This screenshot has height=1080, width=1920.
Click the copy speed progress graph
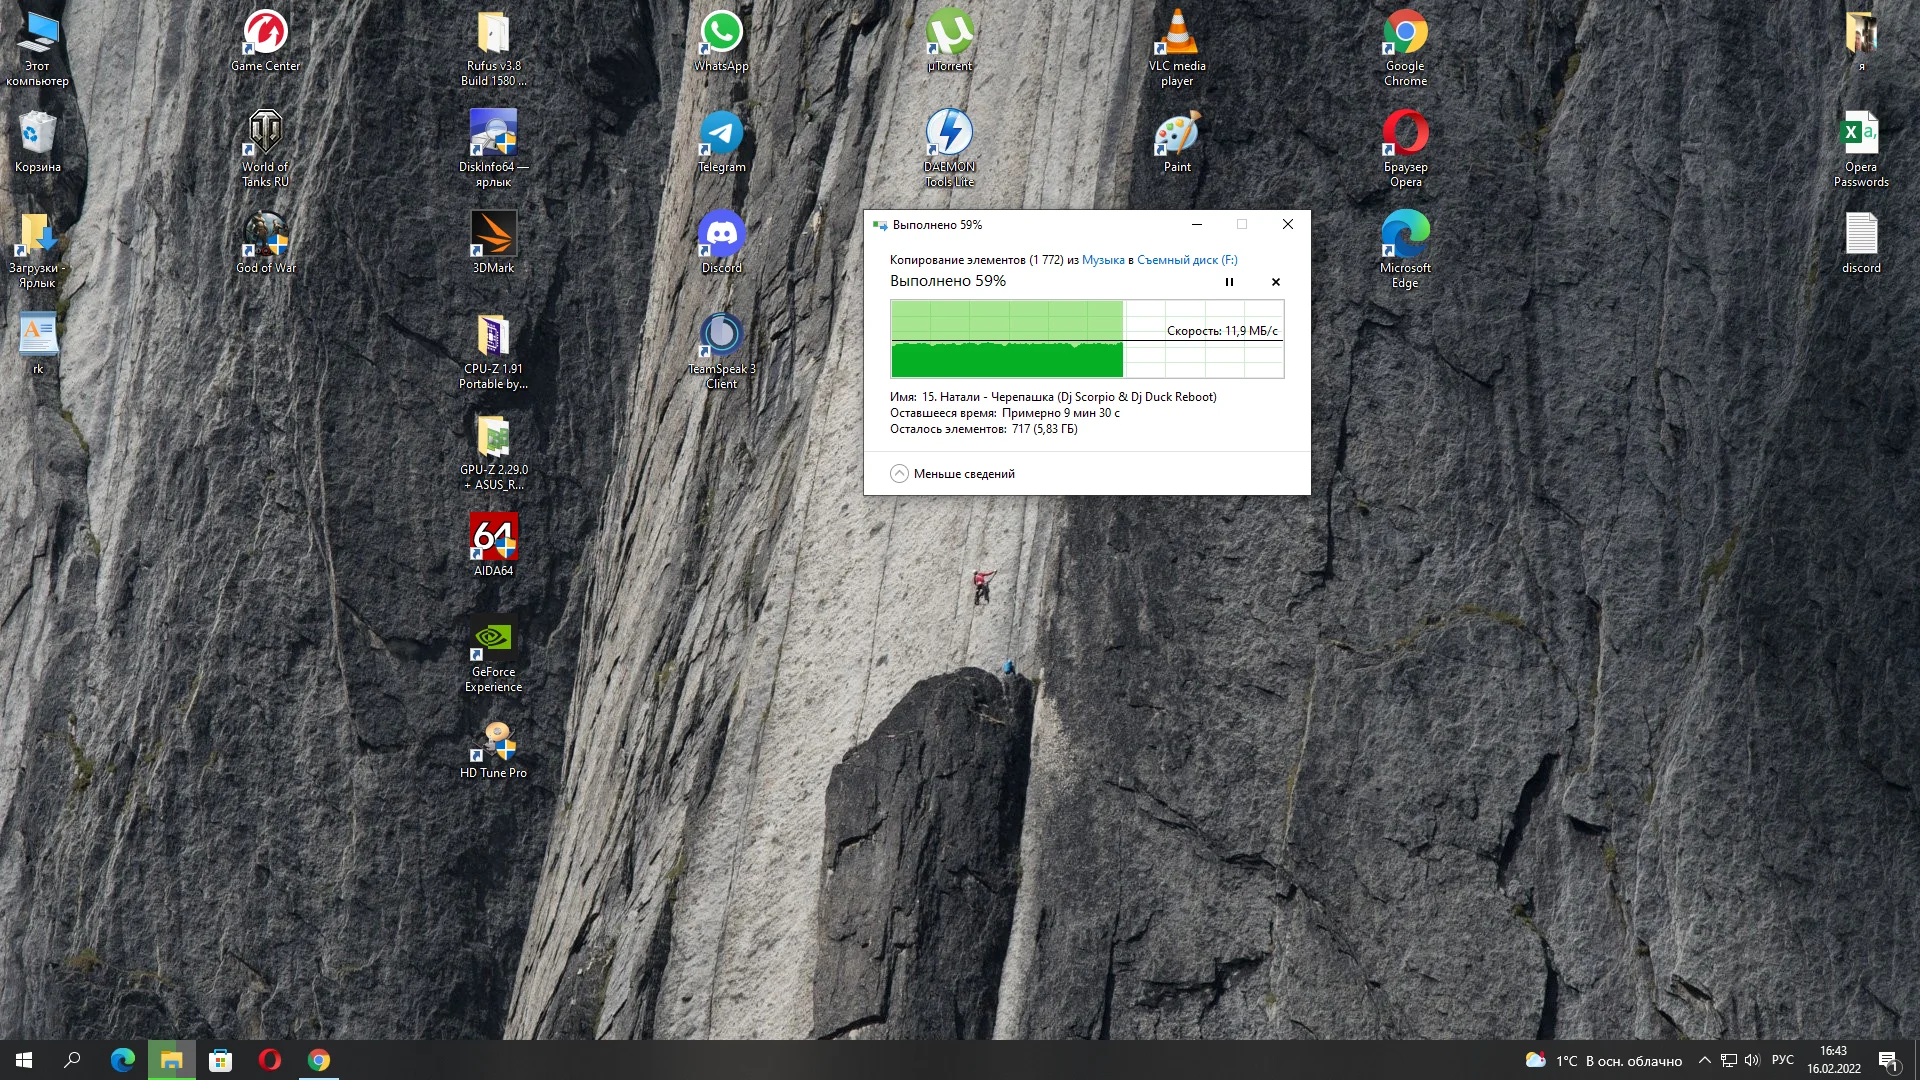(x=1087, y=339)
